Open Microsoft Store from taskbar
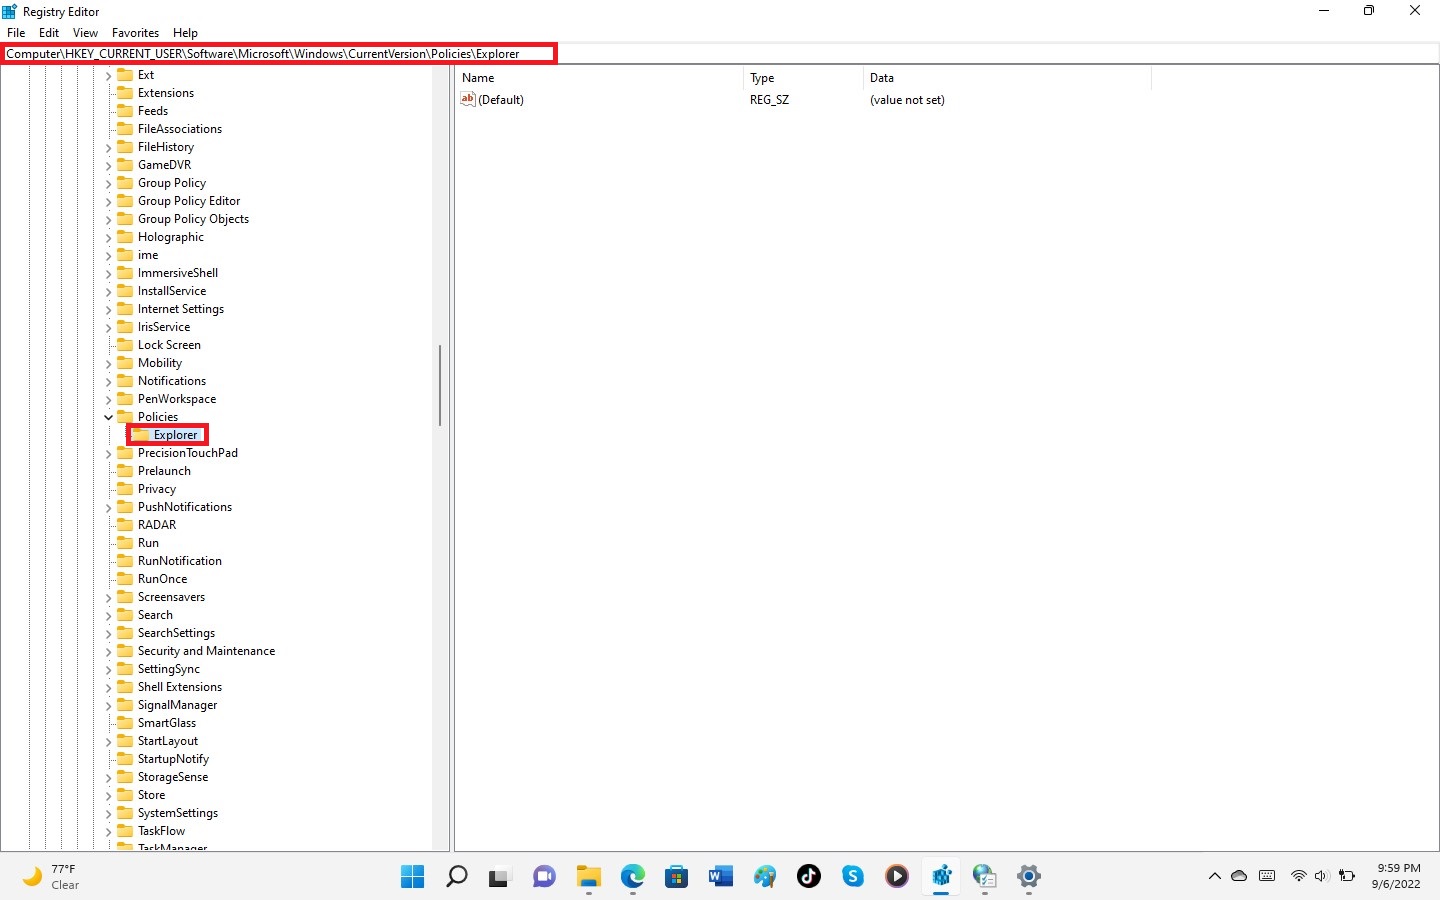 click(676, 877)
